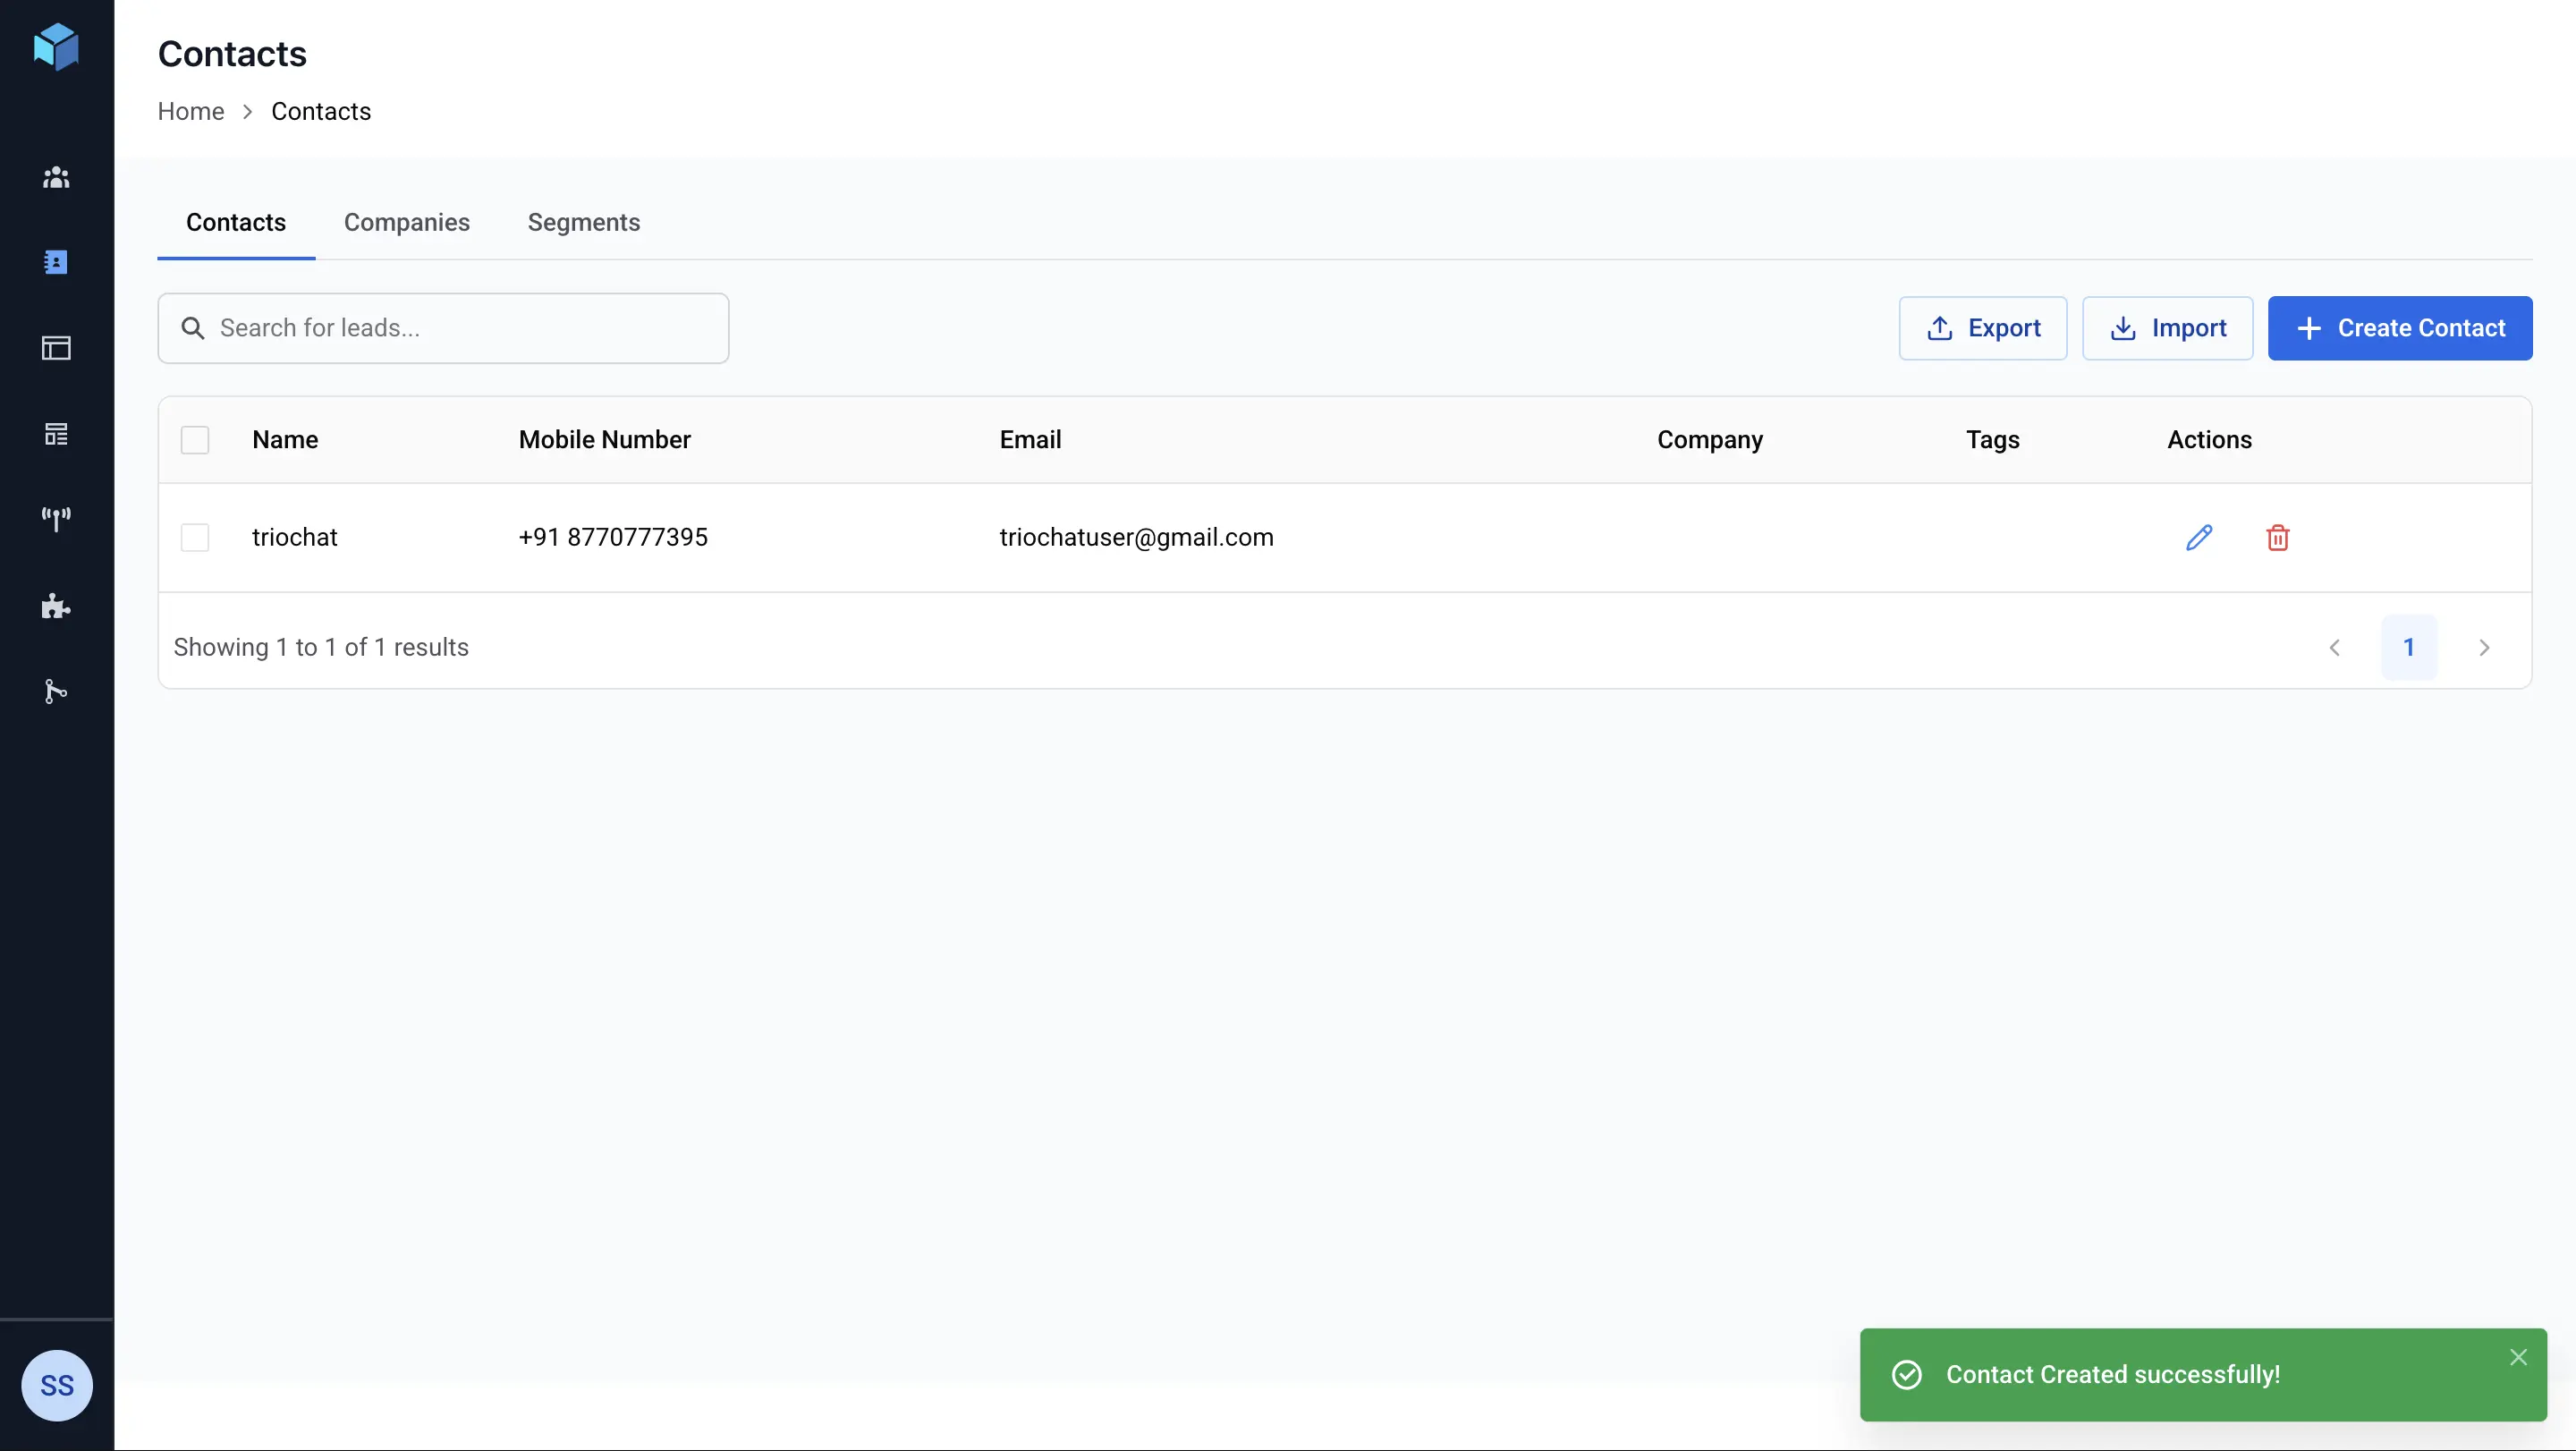Open the automation workflow icon in the sidebar

coord(56,691)
